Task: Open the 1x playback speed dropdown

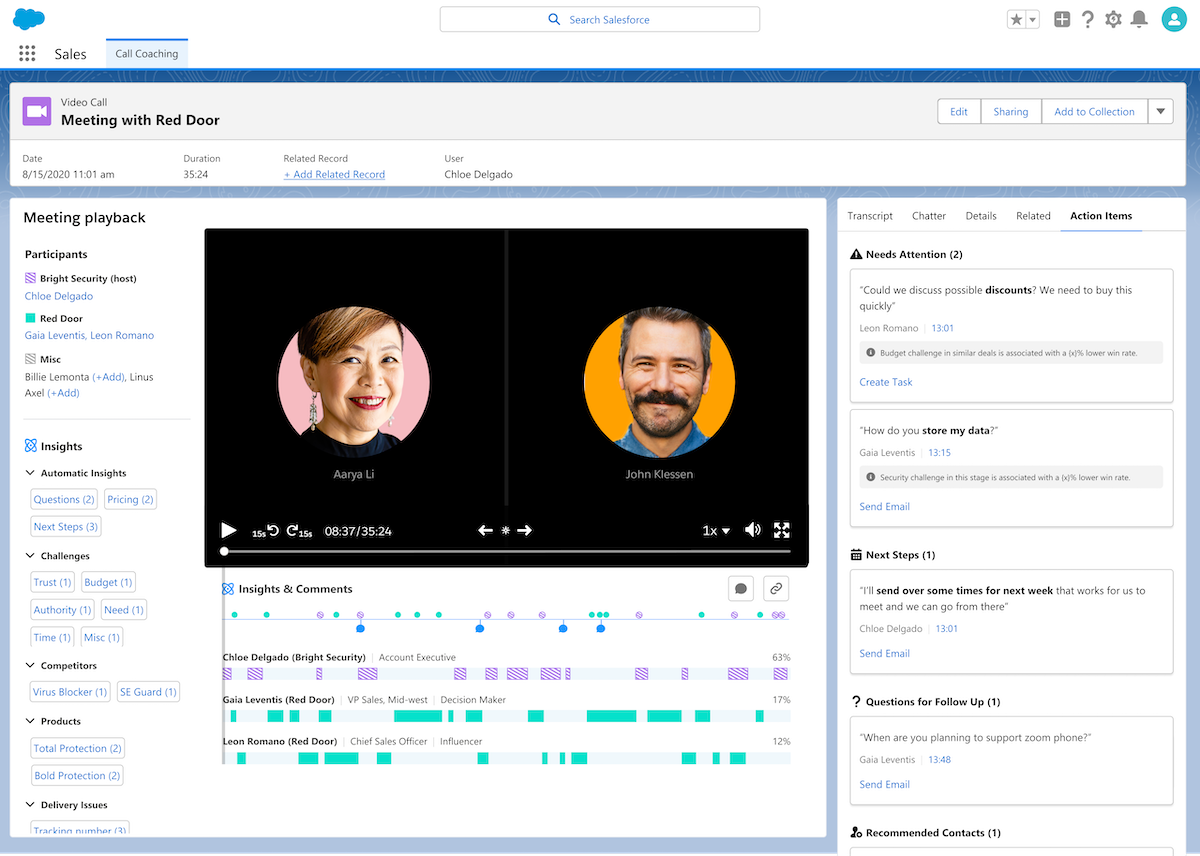Action: coord(715,530)
